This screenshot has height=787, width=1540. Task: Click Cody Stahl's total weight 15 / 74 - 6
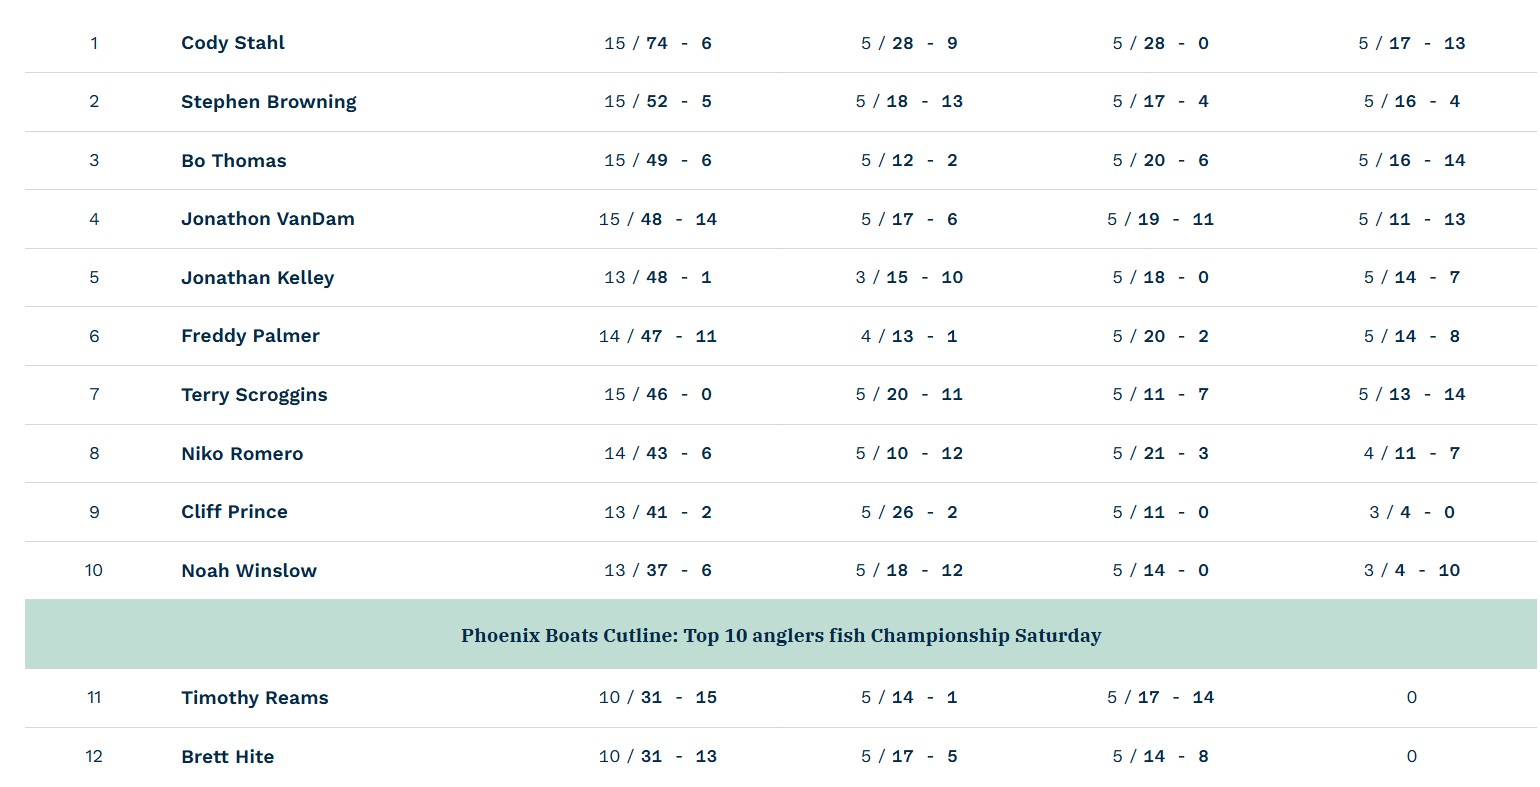[x=658, y=43]
